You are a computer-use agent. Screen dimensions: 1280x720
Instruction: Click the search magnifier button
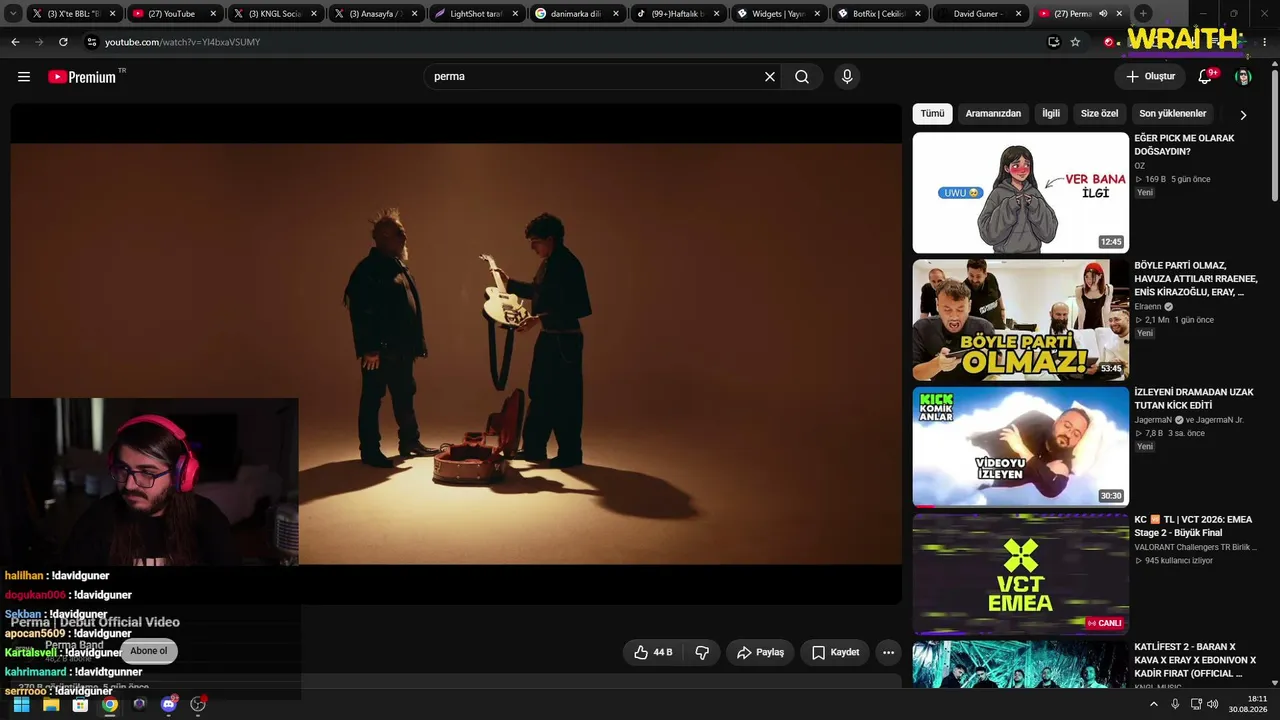click(x=802, y=77)
